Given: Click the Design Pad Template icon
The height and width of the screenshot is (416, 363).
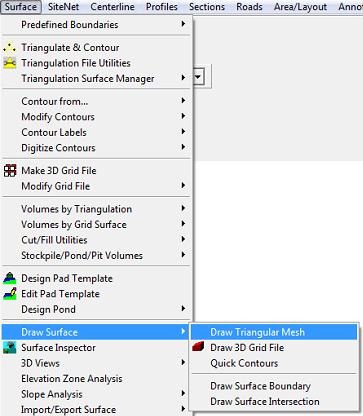Looking at the screenshot, I should pyautogui.click(x=10, y=278).
